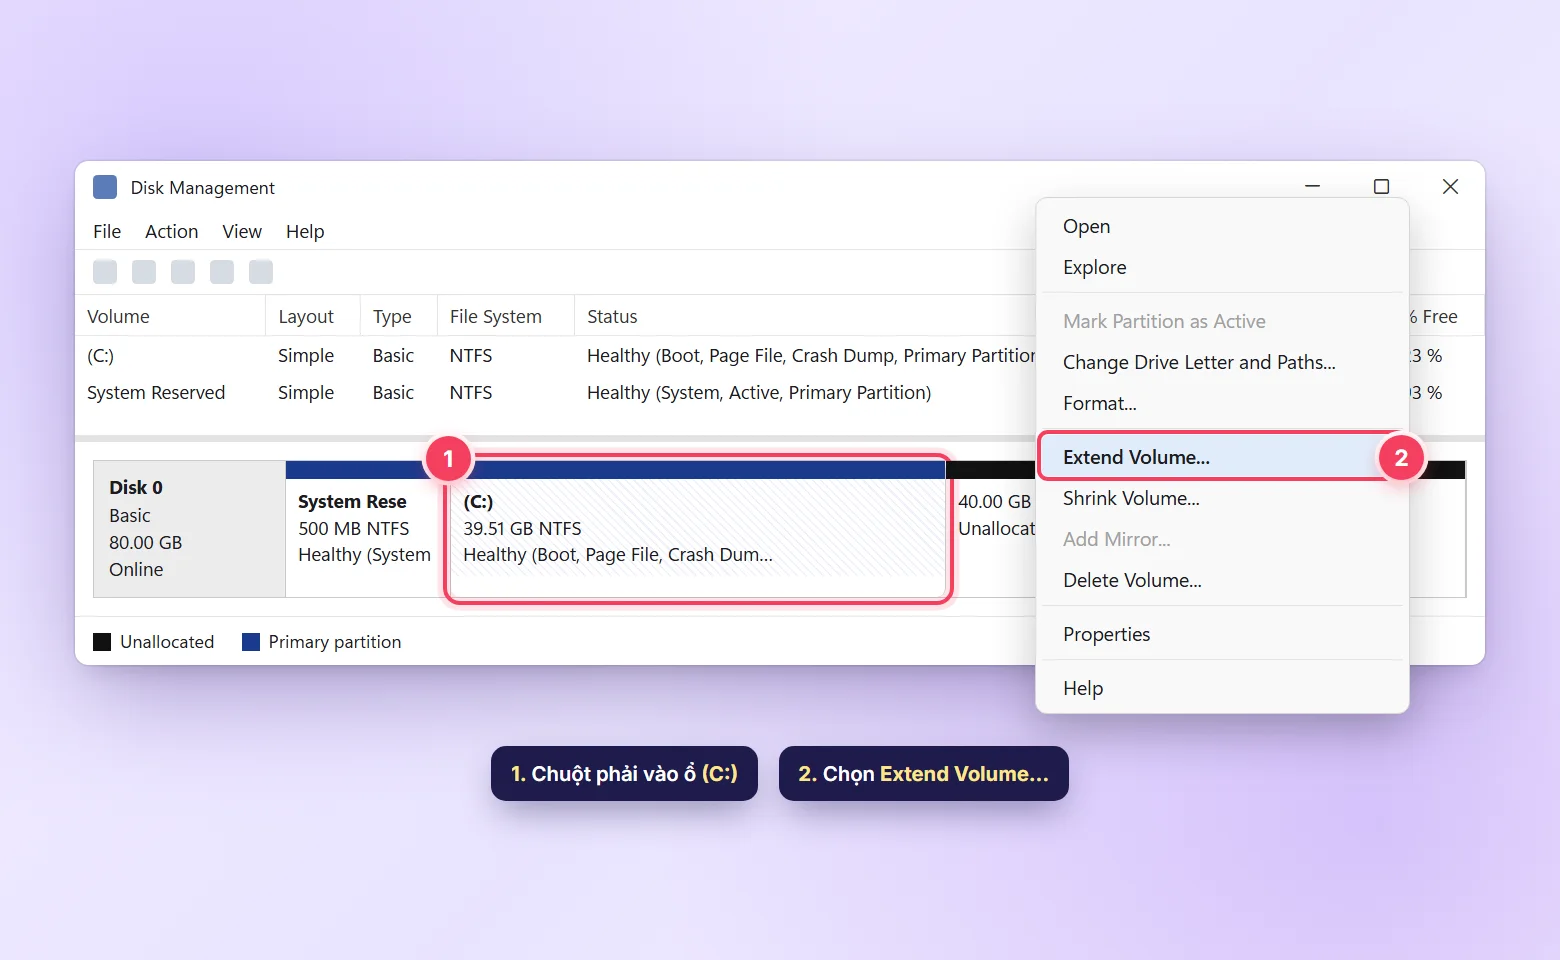The width and height of the screenshot is (1560, 960).
Task: Click the 'Primary partition' legend label
Action: tap(335, 642)
